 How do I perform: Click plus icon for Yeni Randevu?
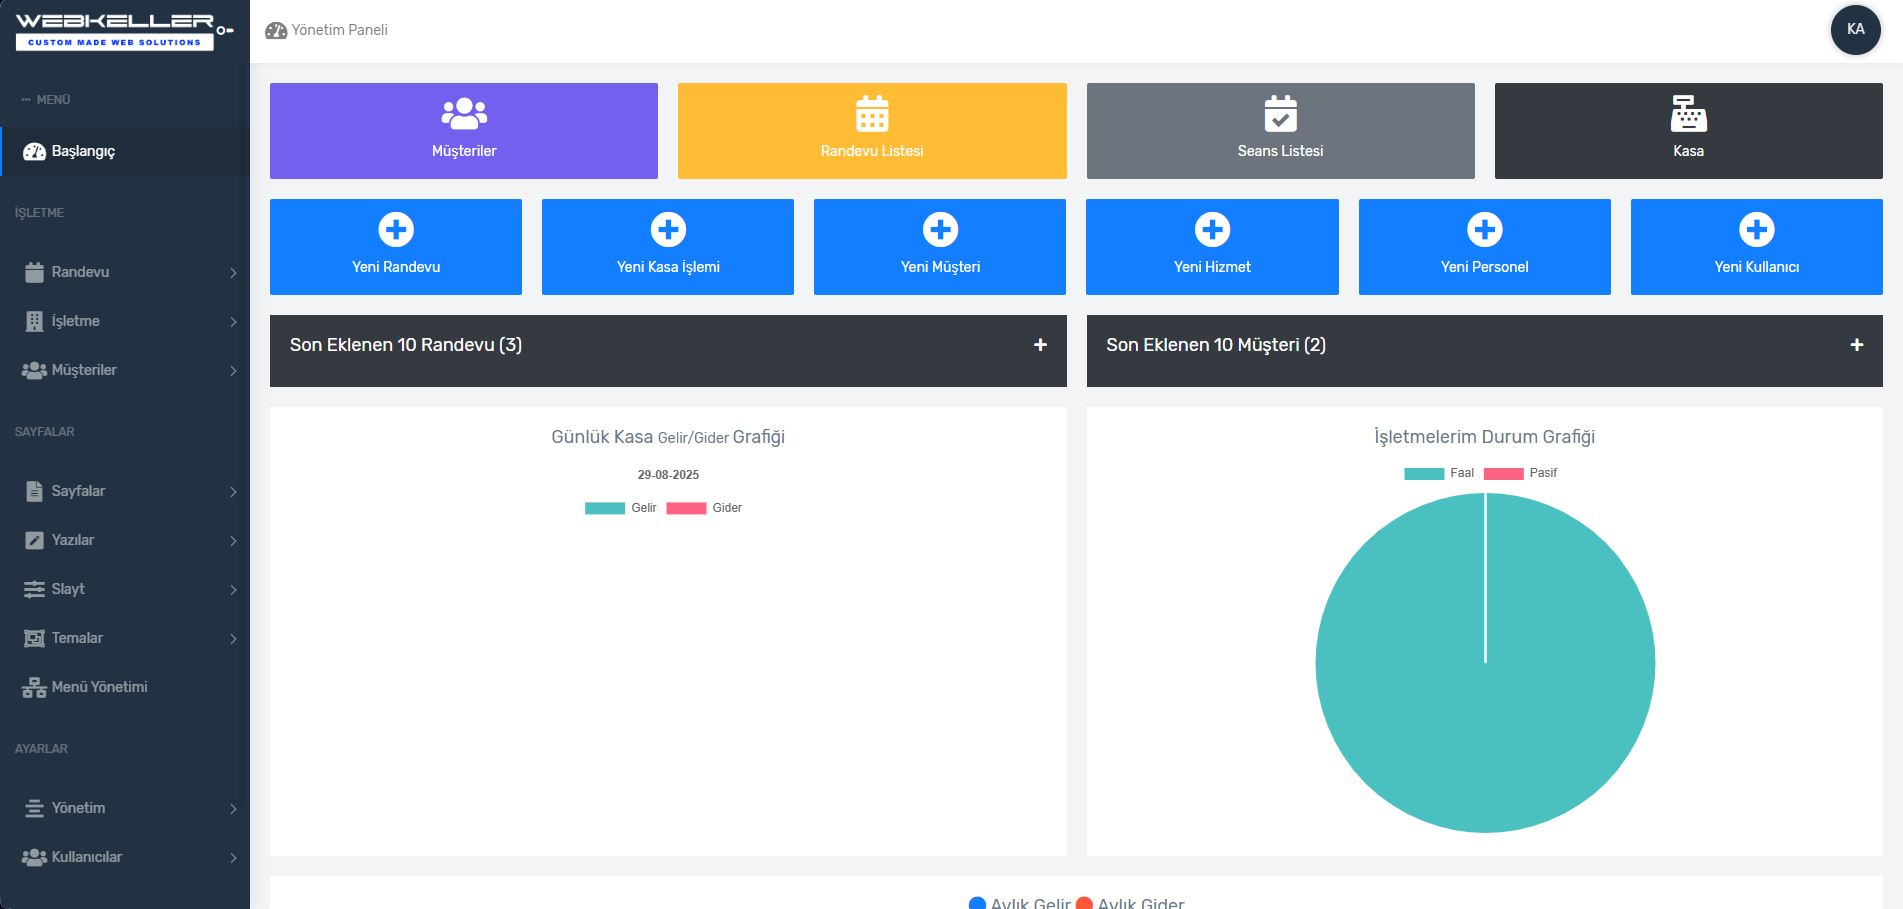[396, 230]
